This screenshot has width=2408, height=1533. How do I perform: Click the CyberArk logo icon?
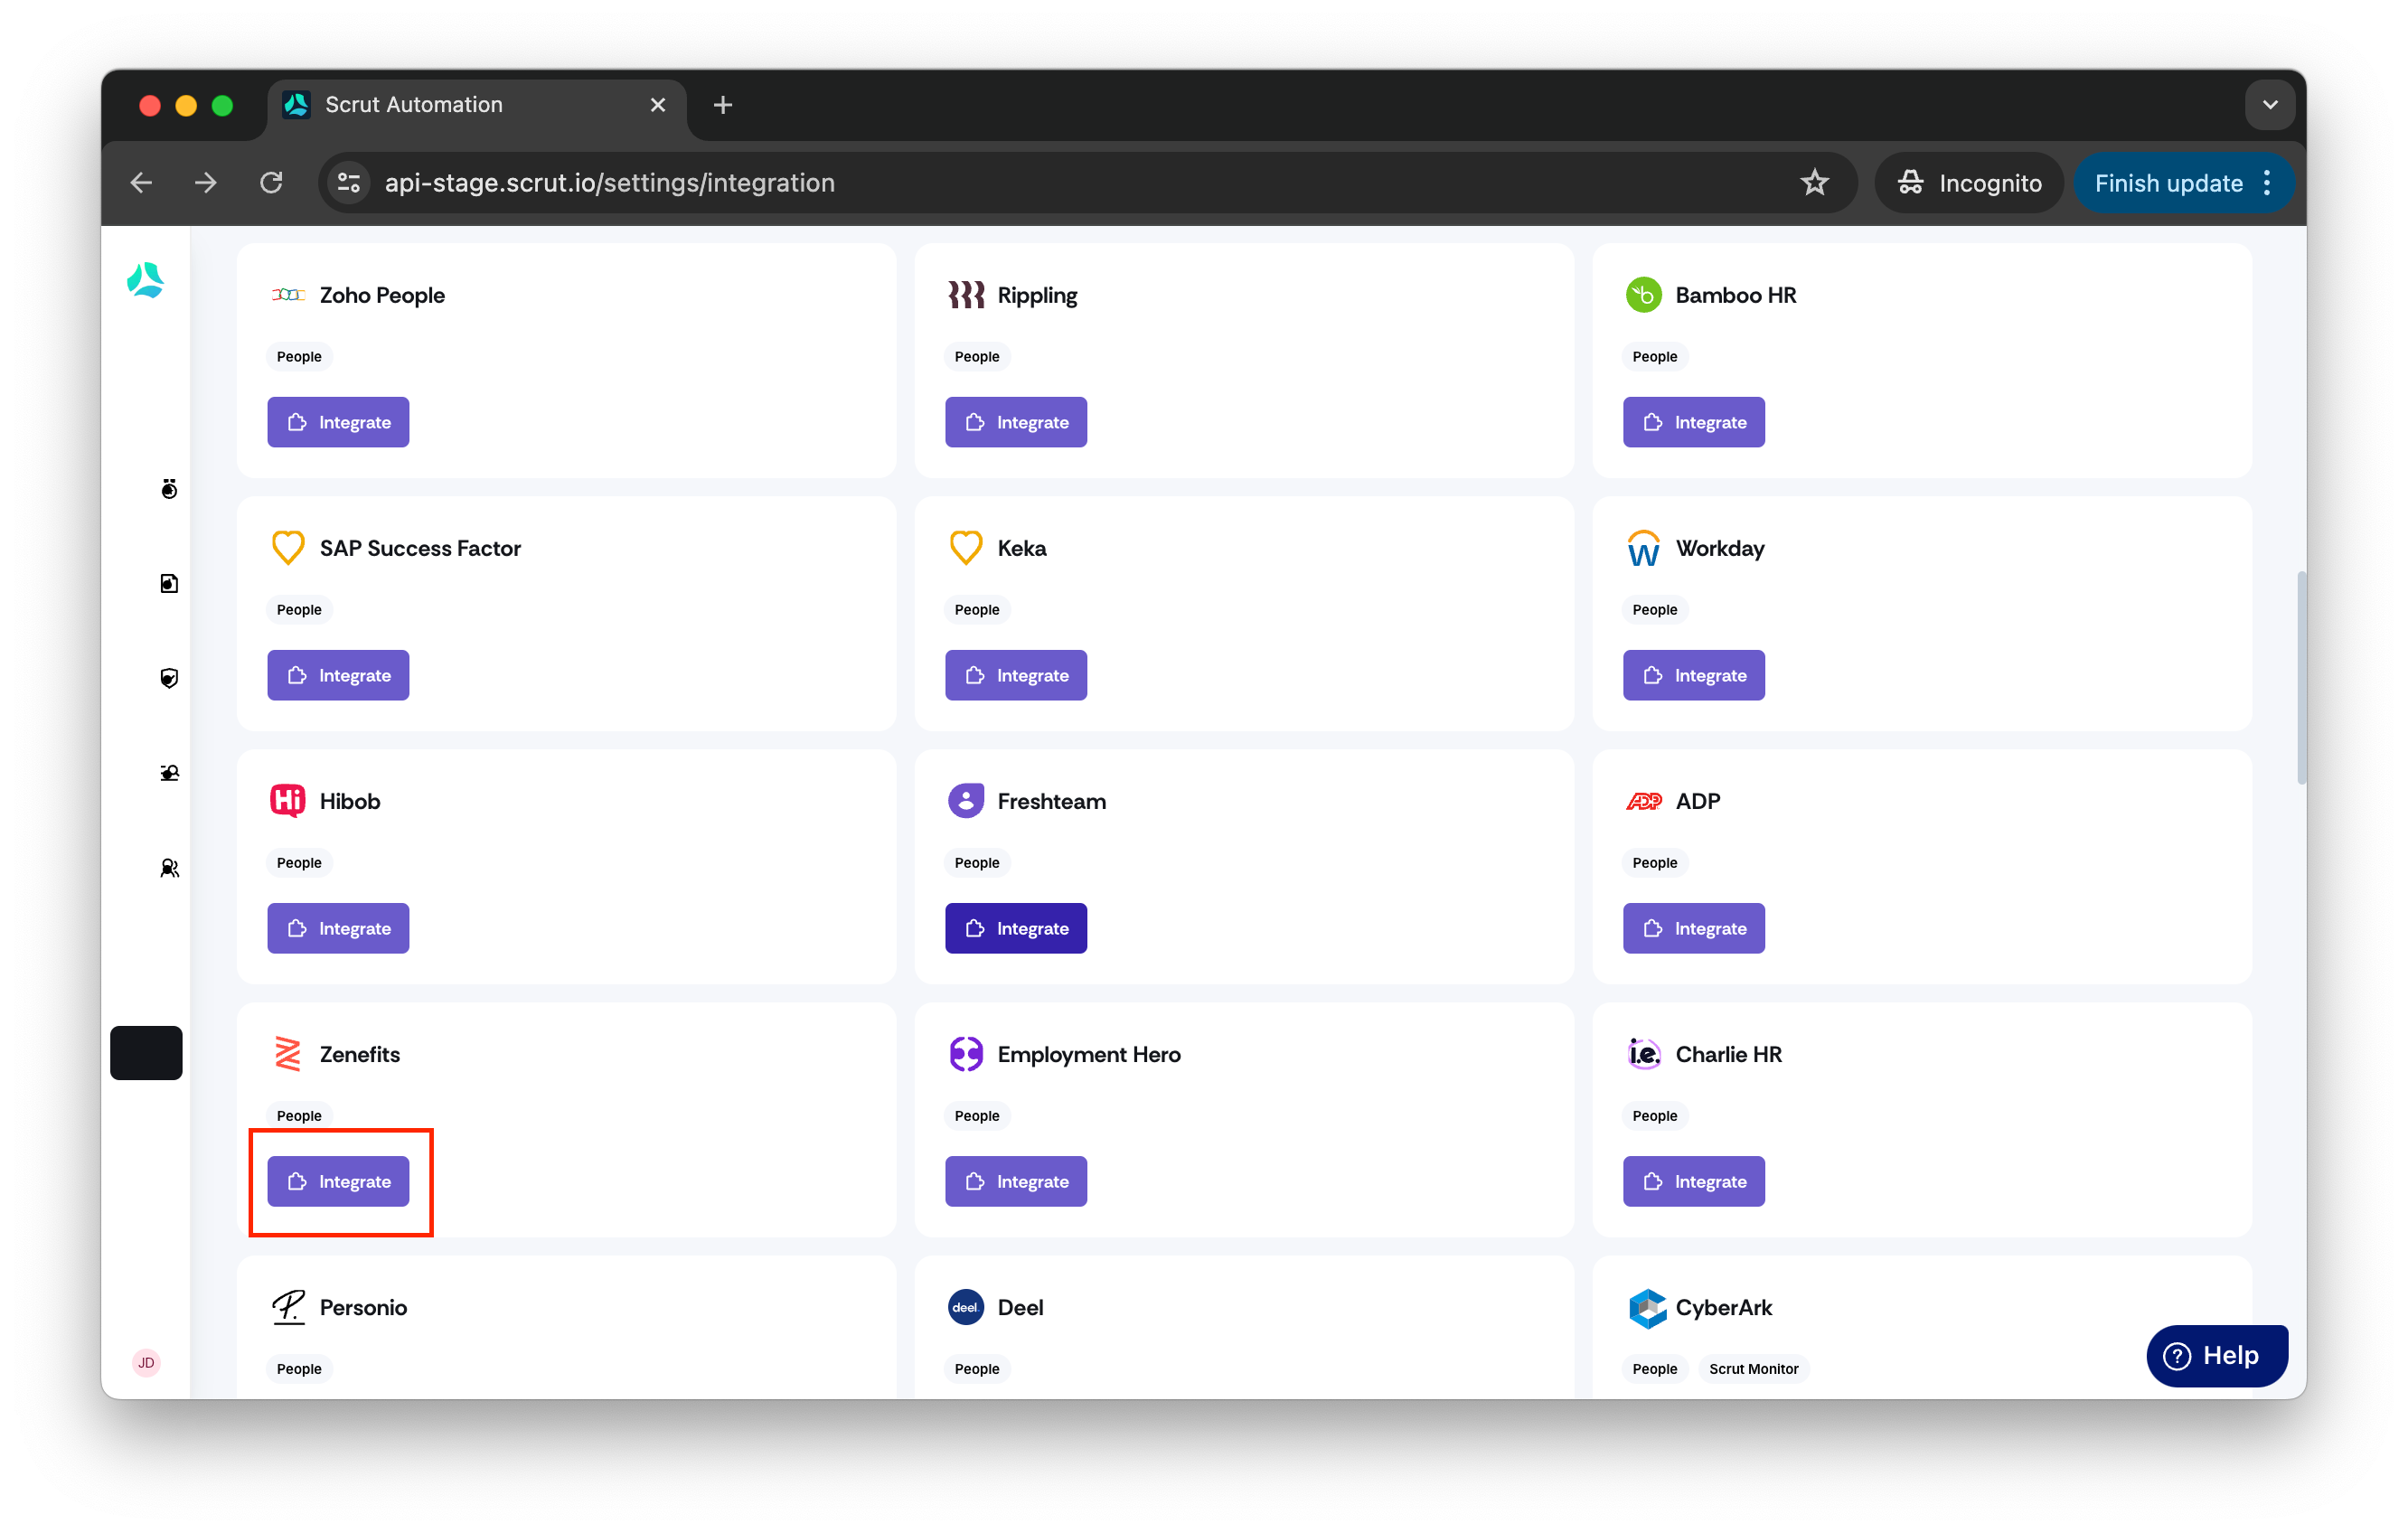(x=1647, y=1308)
